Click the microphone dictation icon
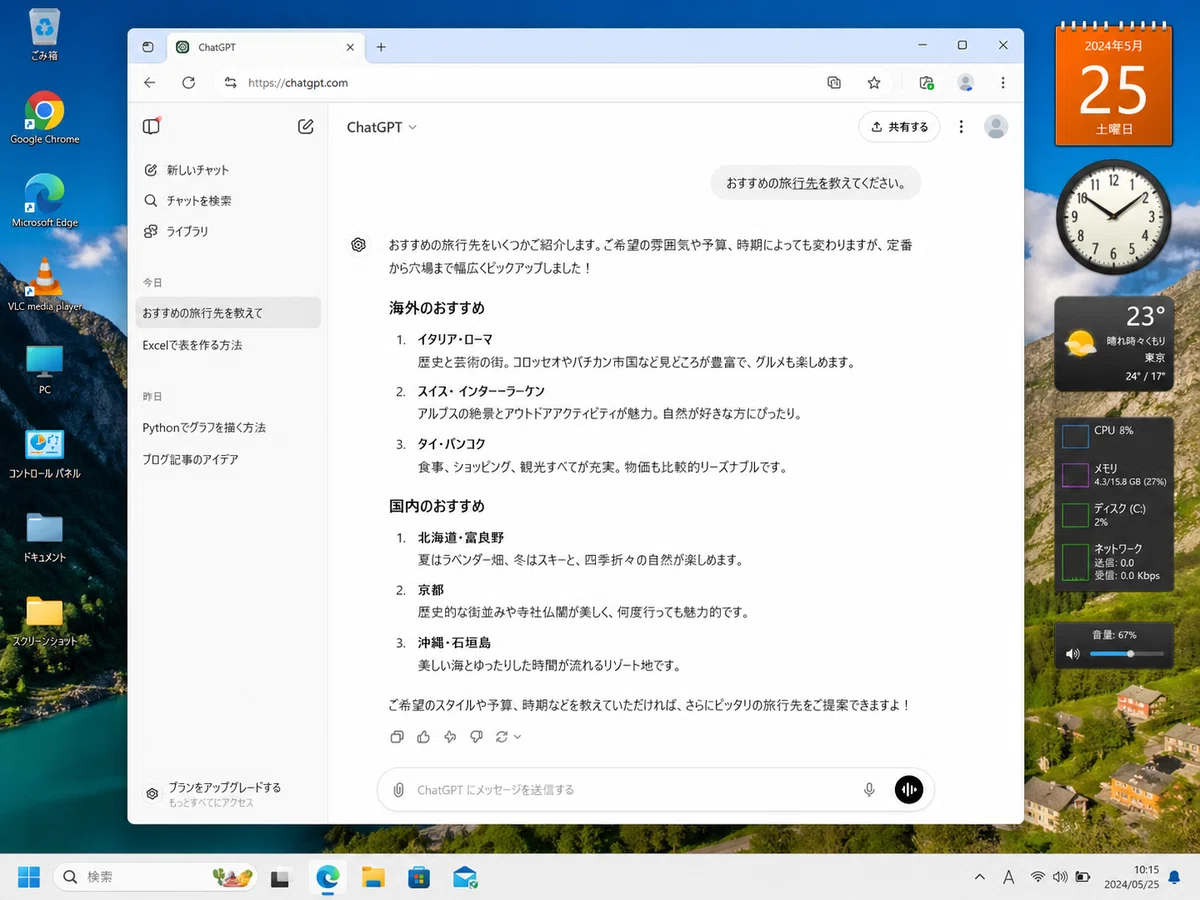Image resolution: width=1200 pixels, height=900 pixels. point(869,790)
